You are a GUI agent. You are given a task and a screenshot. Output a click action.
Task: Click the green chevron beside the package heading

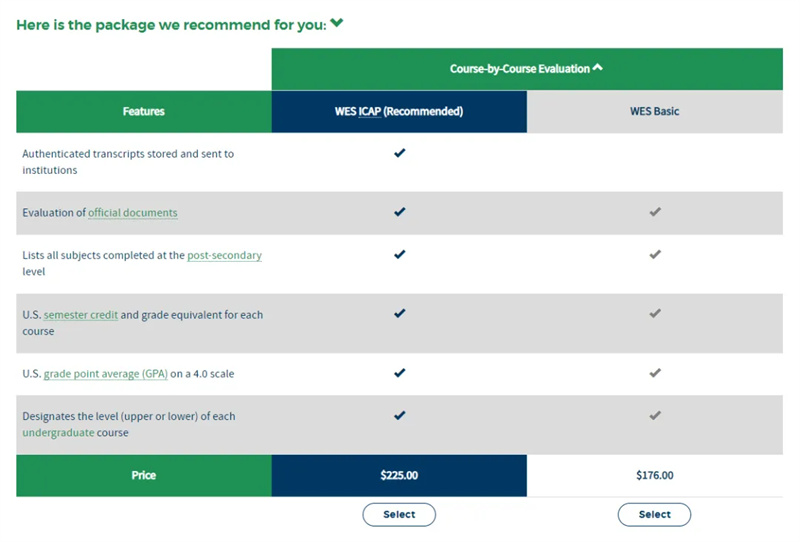[x=337, y=24]
